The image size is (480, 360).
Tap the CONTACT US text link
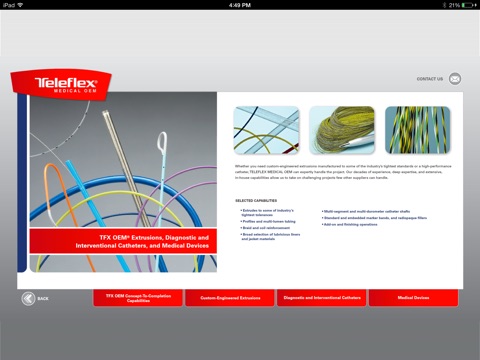coord(430,79)
